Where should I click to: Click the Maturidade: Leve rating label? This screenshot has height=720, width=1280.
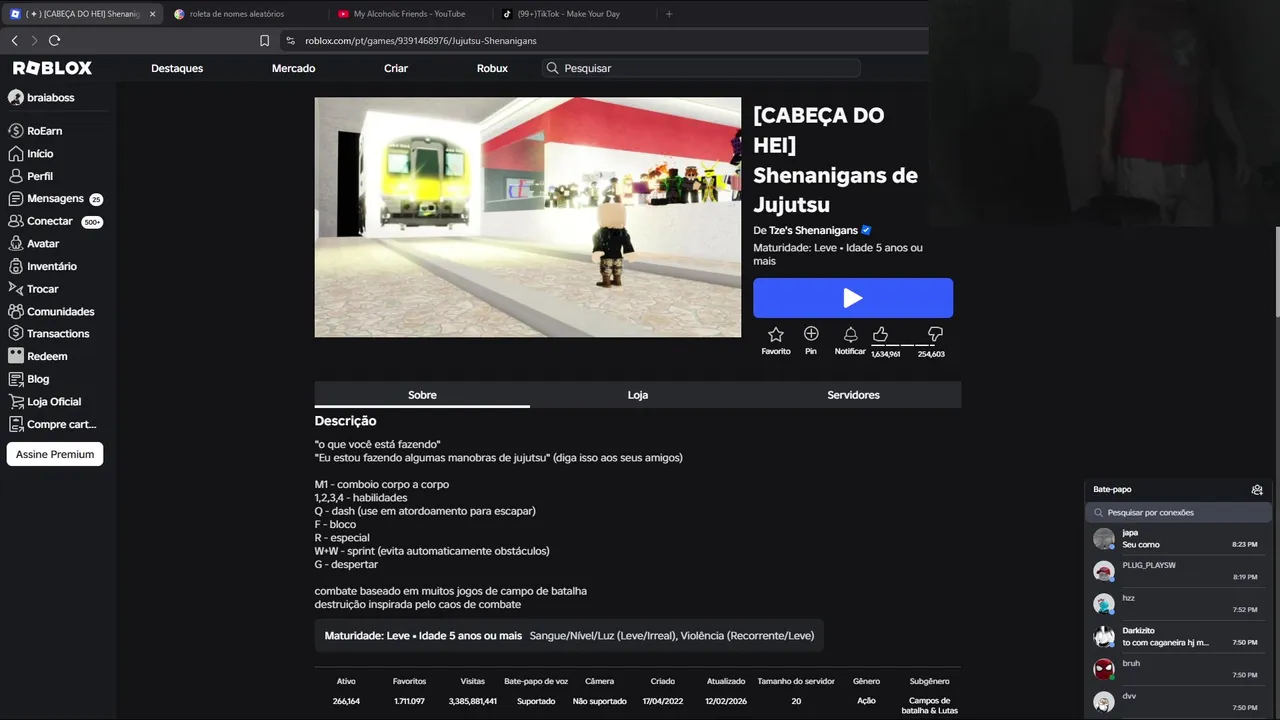[423, 636]
